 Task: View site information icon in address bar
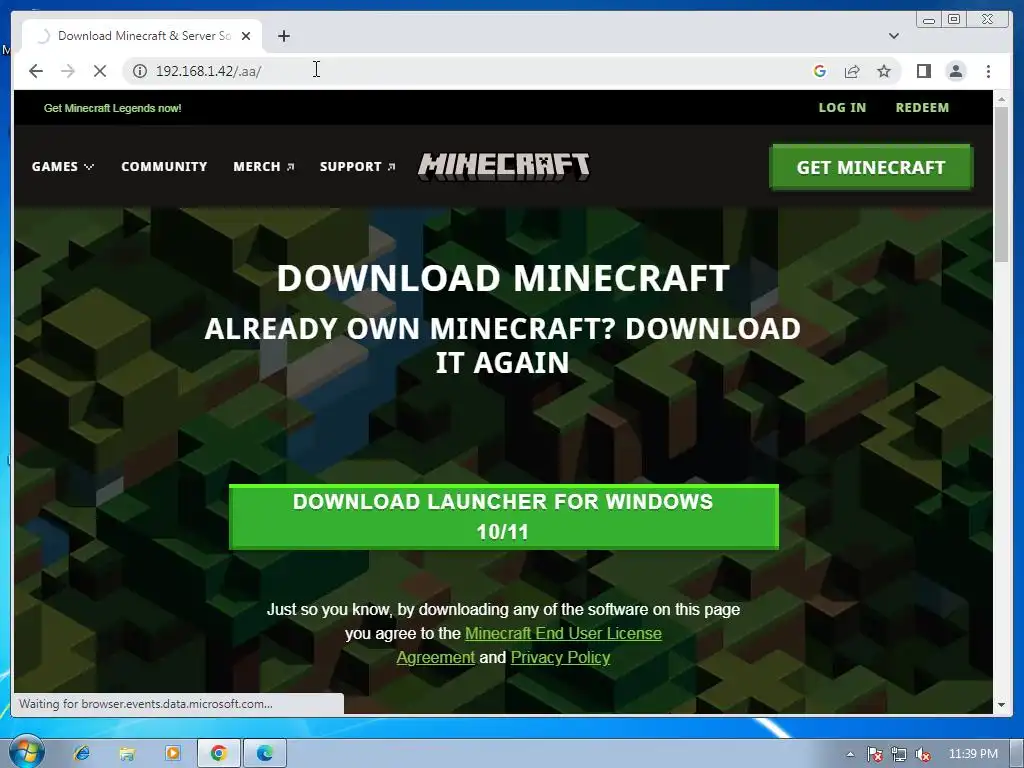pos(140,71)
